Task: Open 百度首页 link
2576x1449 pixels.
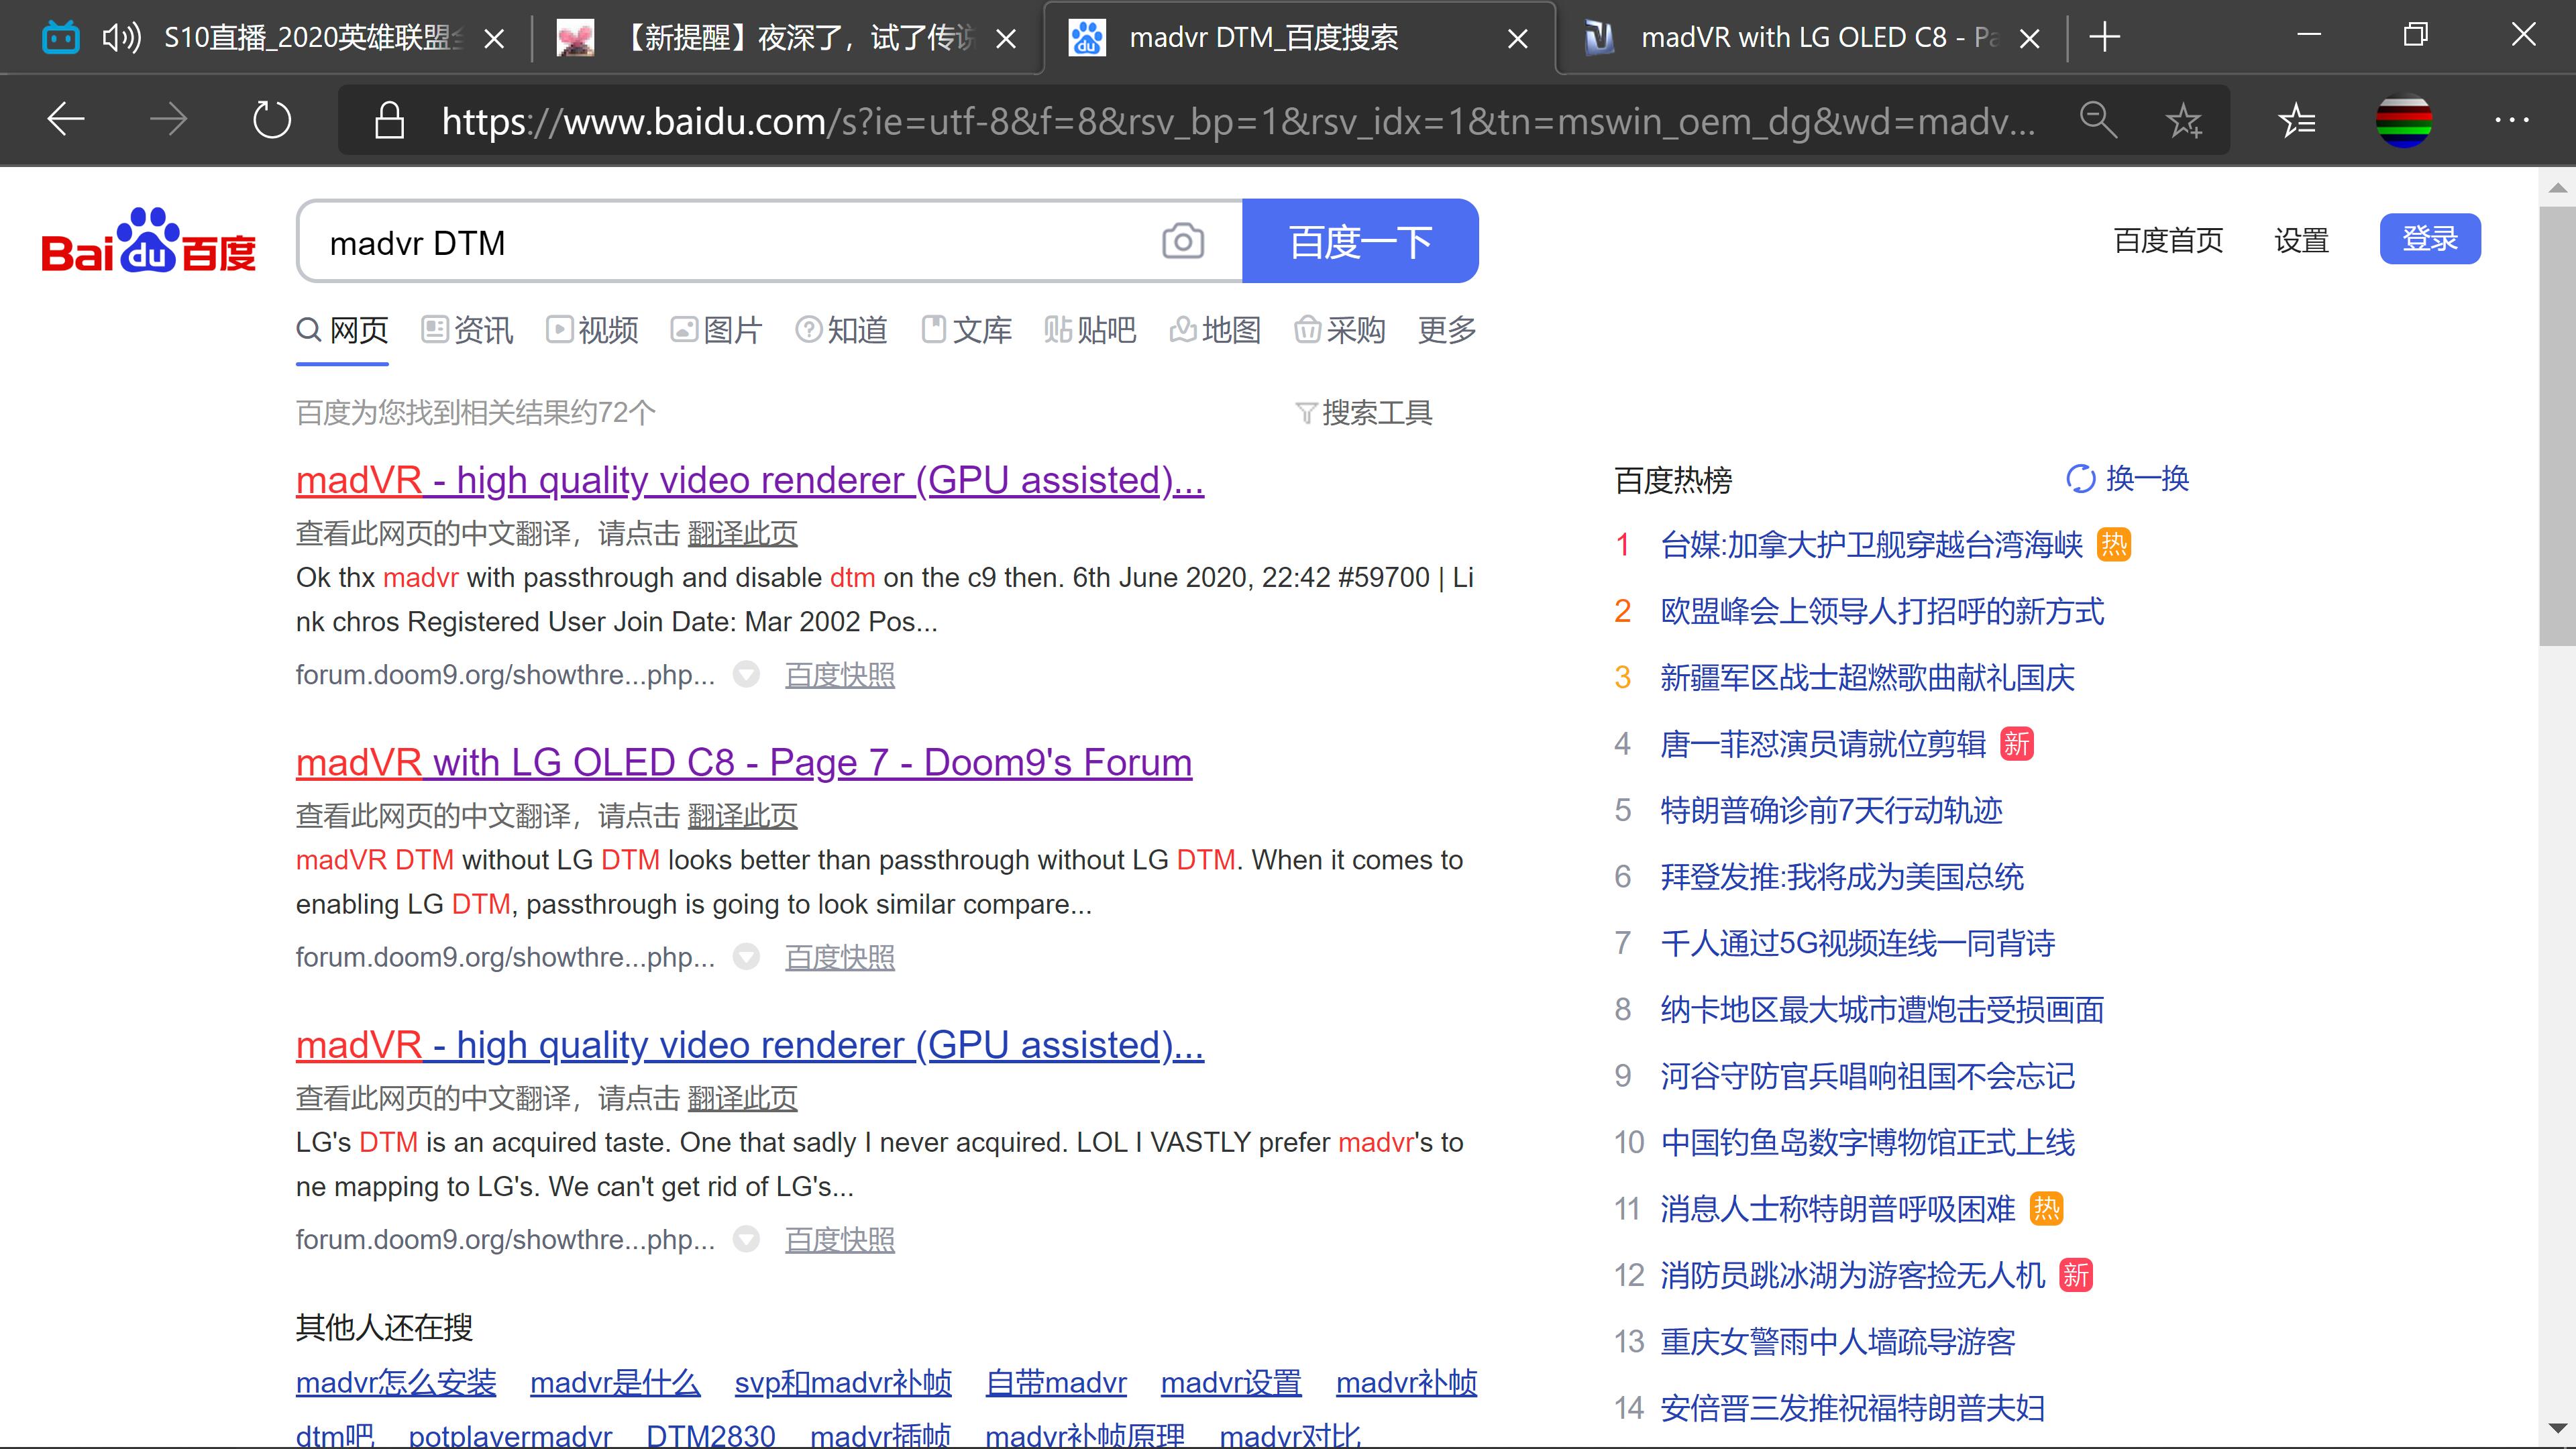Action: coord(2168,240)
